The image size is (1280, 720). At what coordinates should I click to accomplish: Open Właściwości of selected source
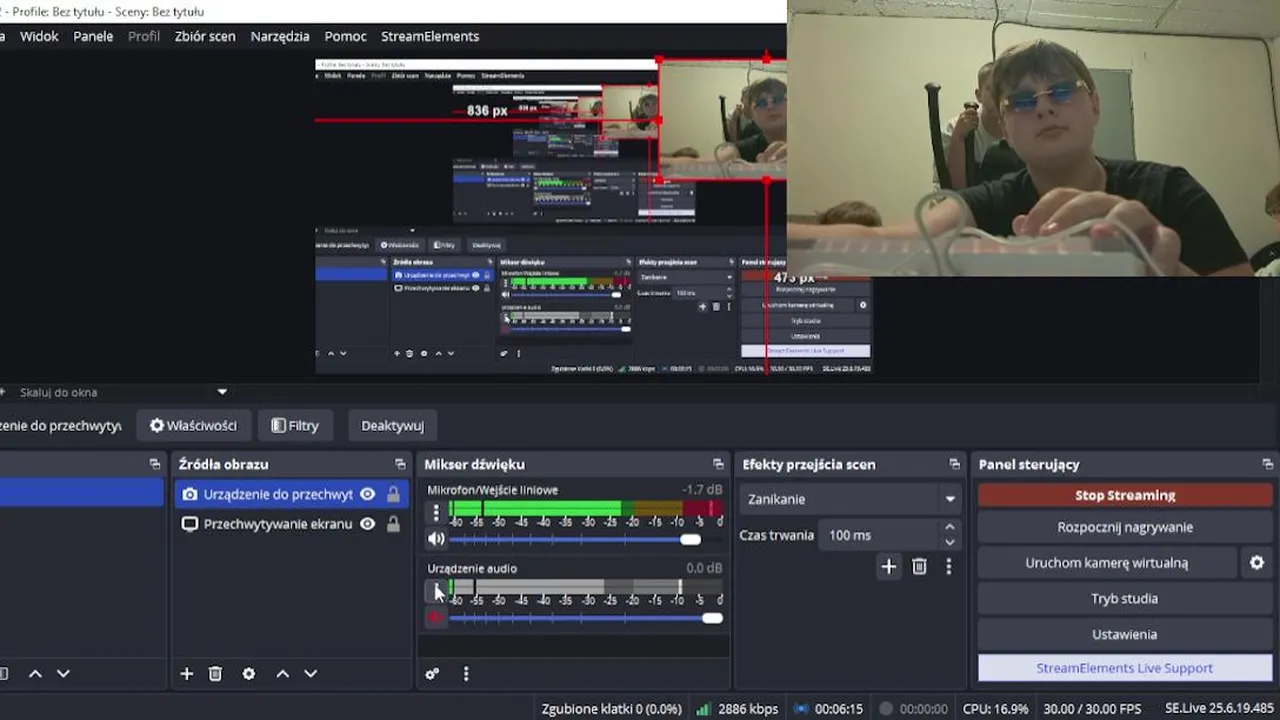(x=193, y=425)
